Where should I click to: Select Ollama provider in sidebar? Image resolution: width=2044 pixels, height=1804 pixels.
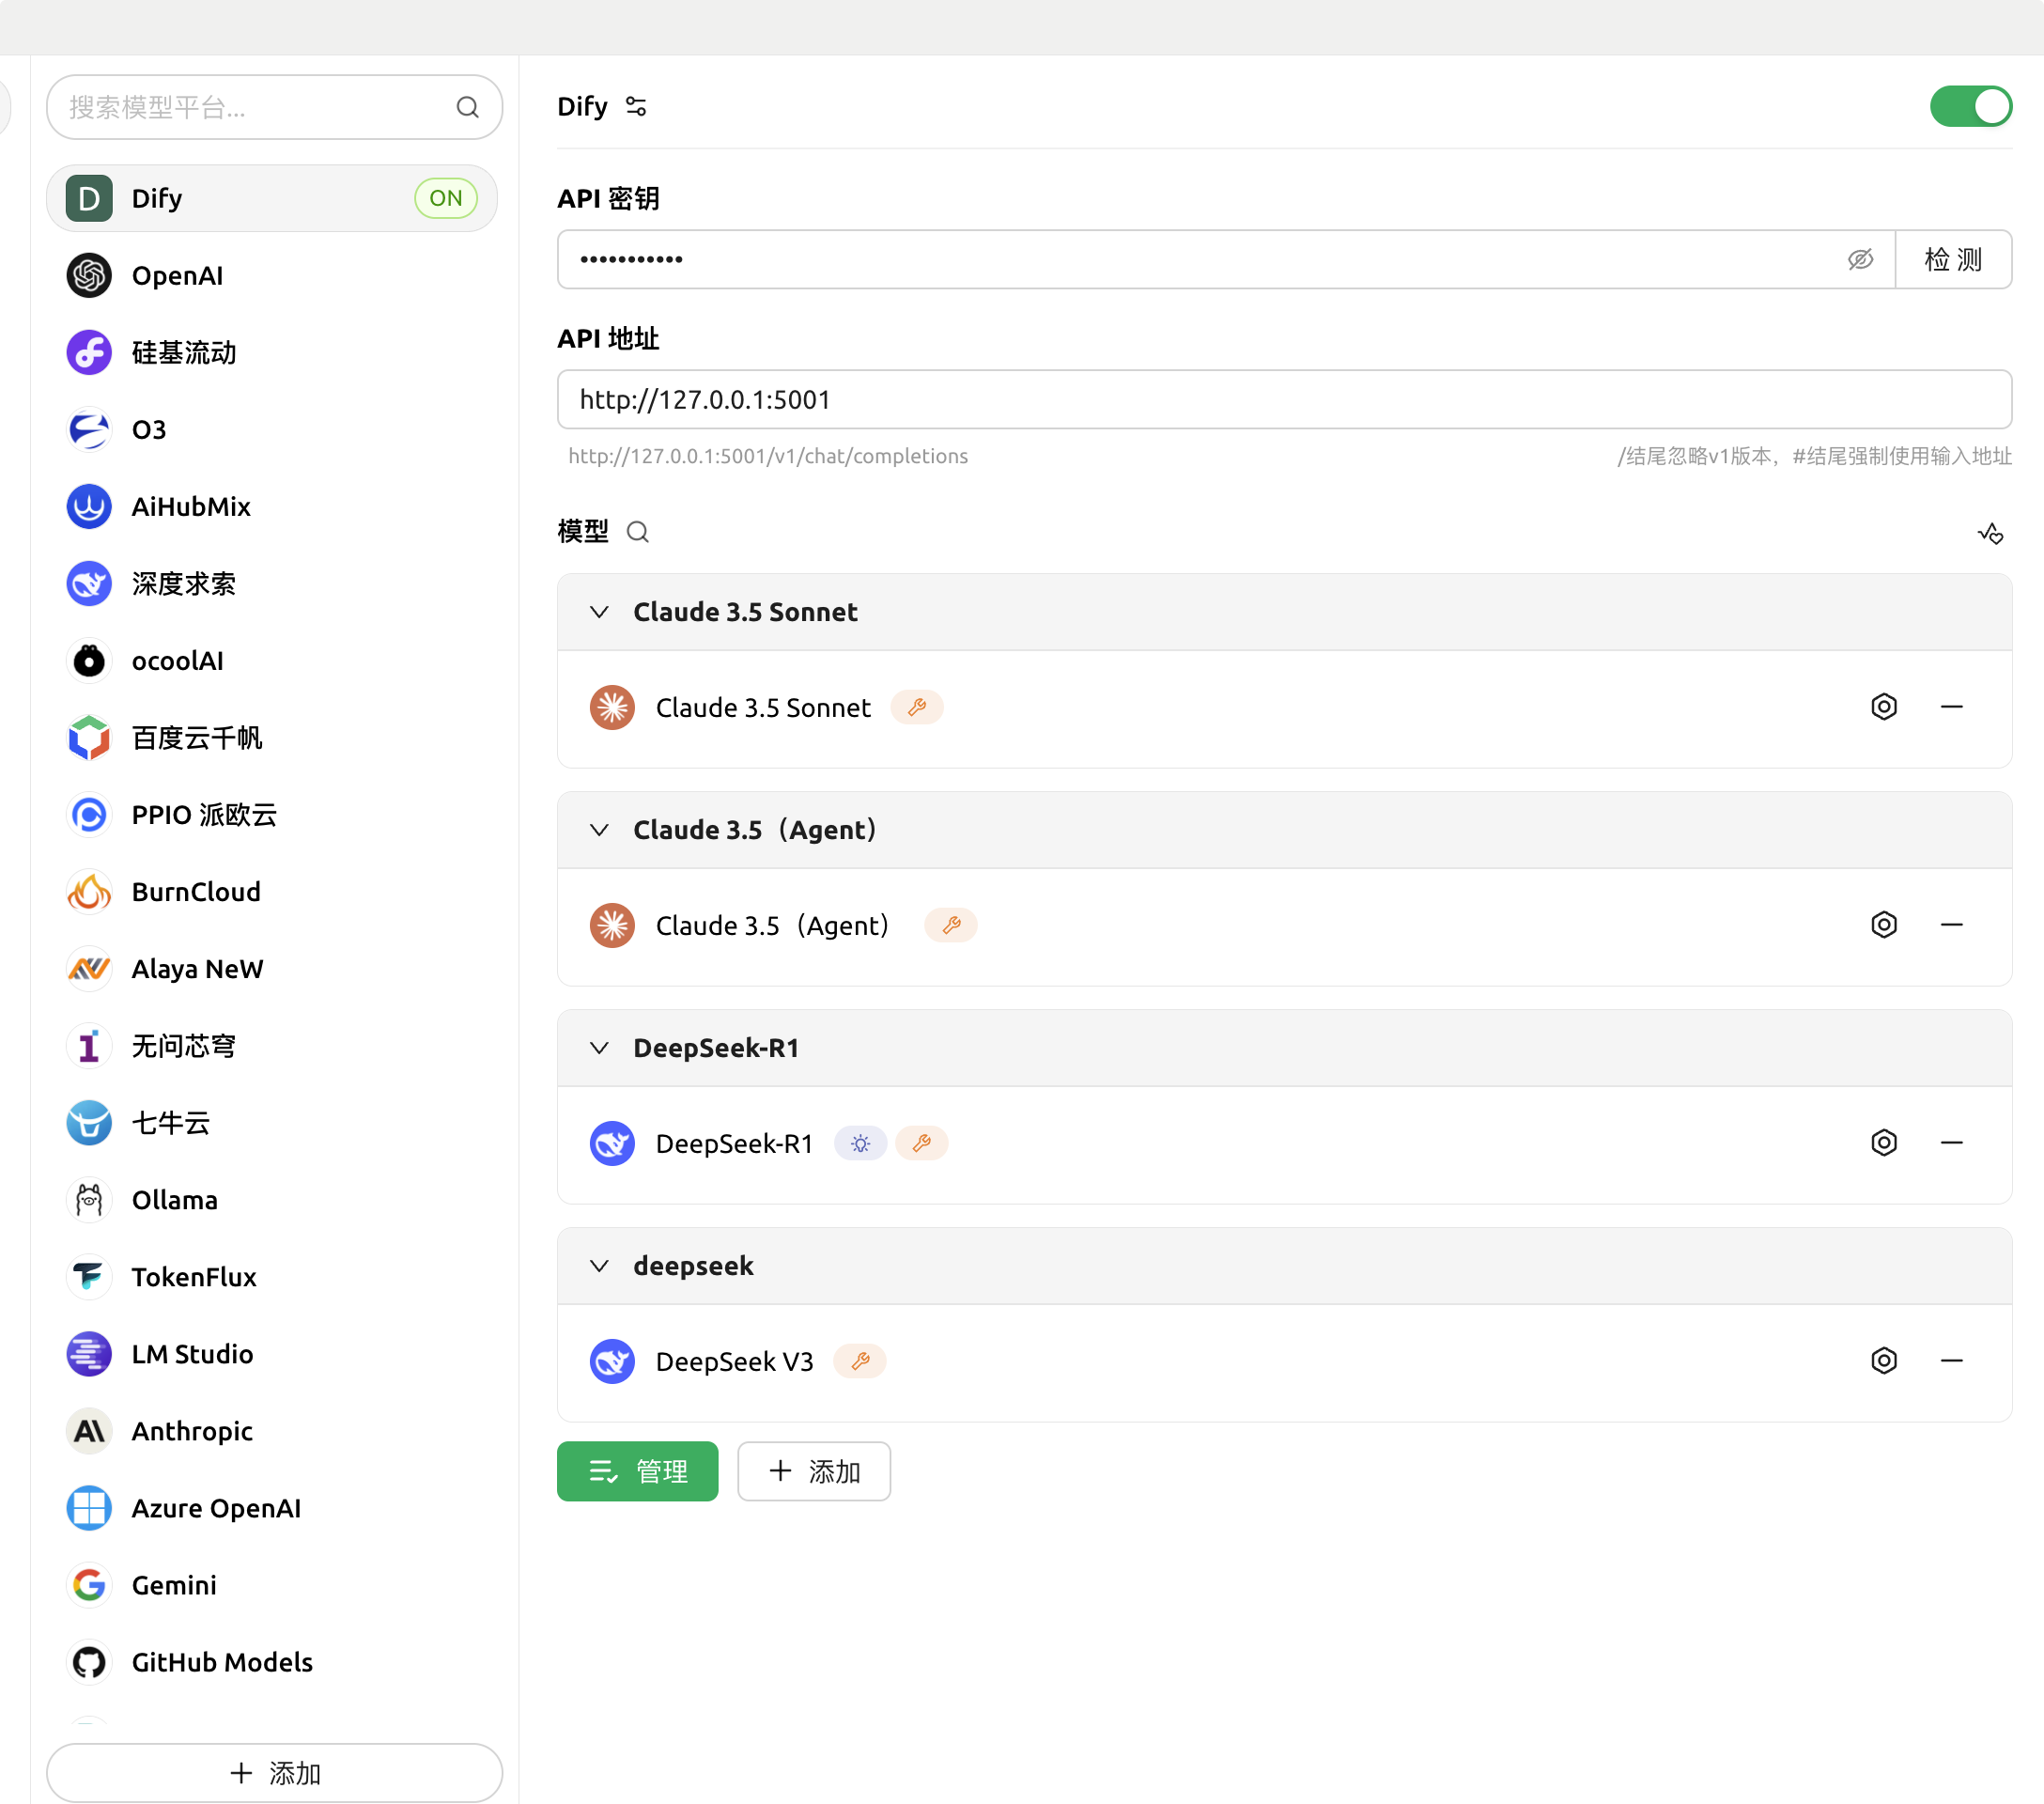(174, 1200)
